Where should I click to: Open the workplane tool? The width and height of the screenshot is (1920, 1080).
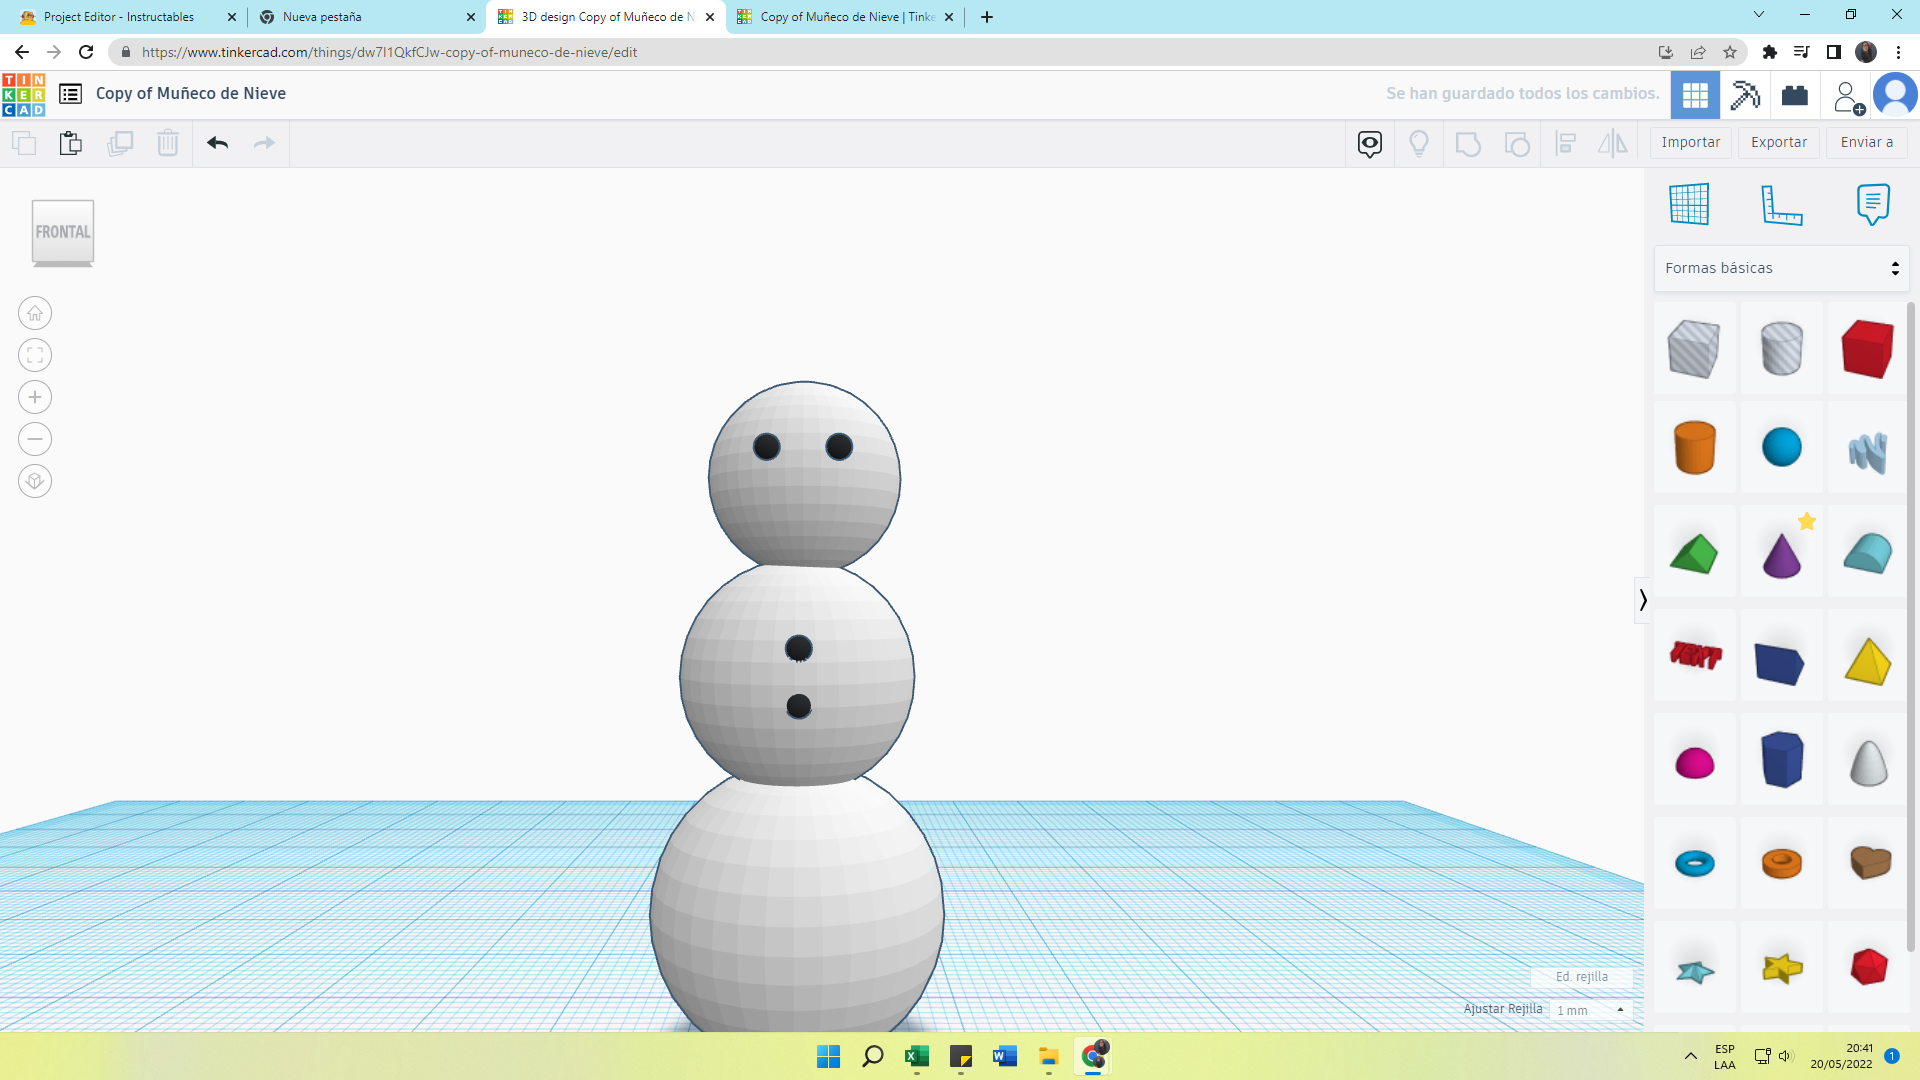(x=1689, y=205)
